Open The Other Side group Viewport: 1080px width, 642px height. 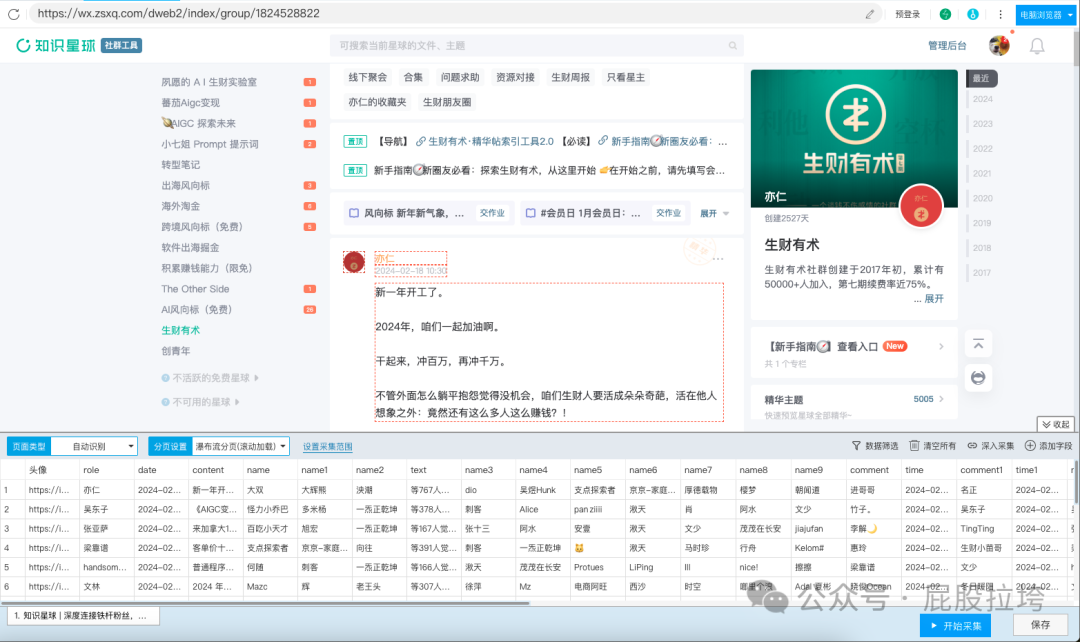pyautogui.click(x=195, y=289)
